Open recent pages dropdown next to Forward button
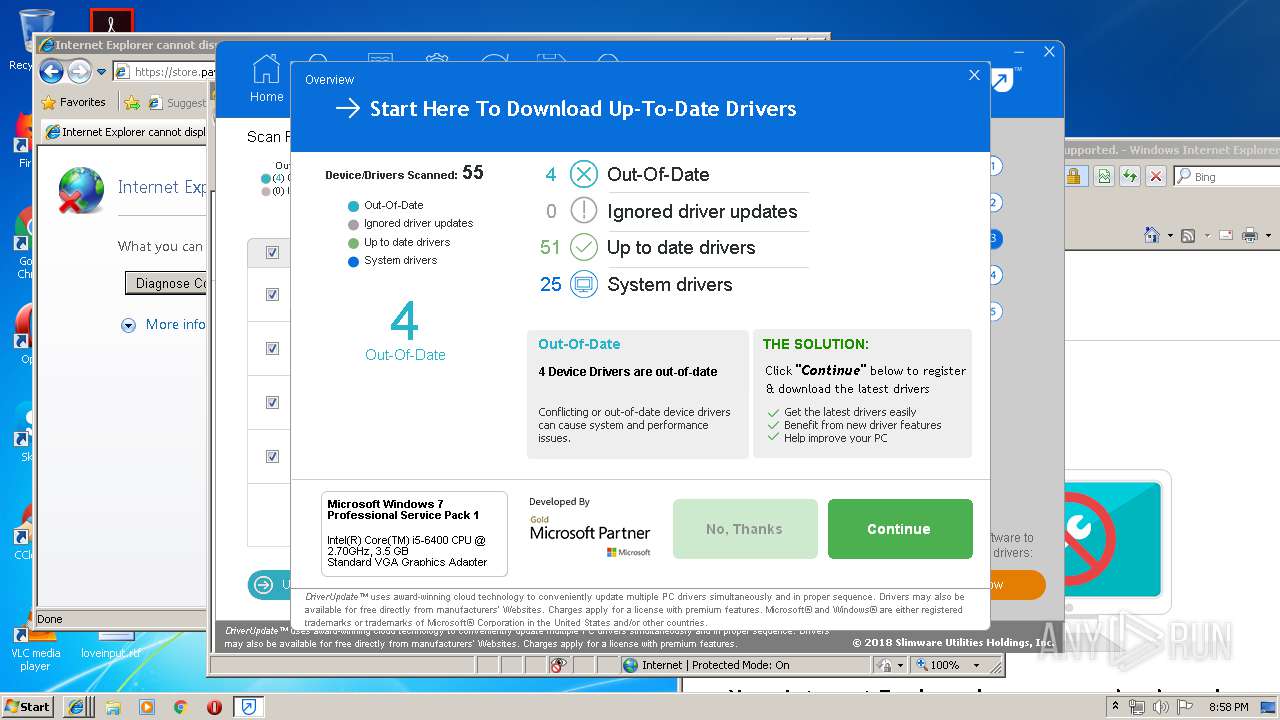1280x720 pixels. (101, 72)
